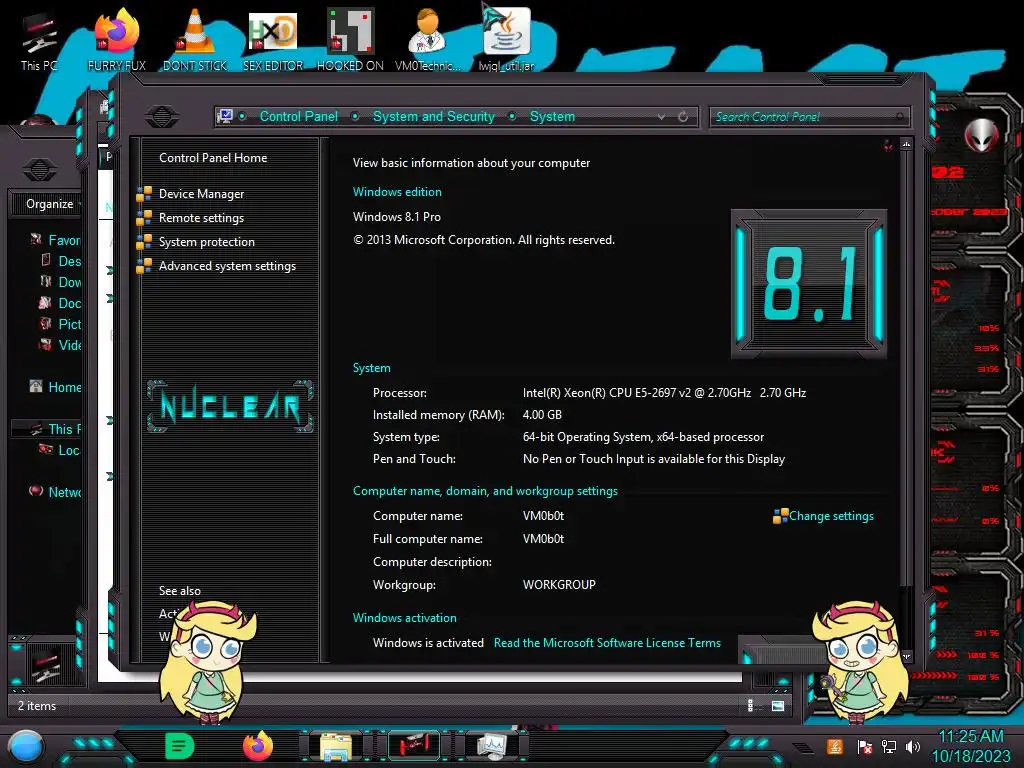Viewport: 1024px width, 768px height.
Task: Click the taskbar clock showing 11:25 AM
Action: [970, 747]
